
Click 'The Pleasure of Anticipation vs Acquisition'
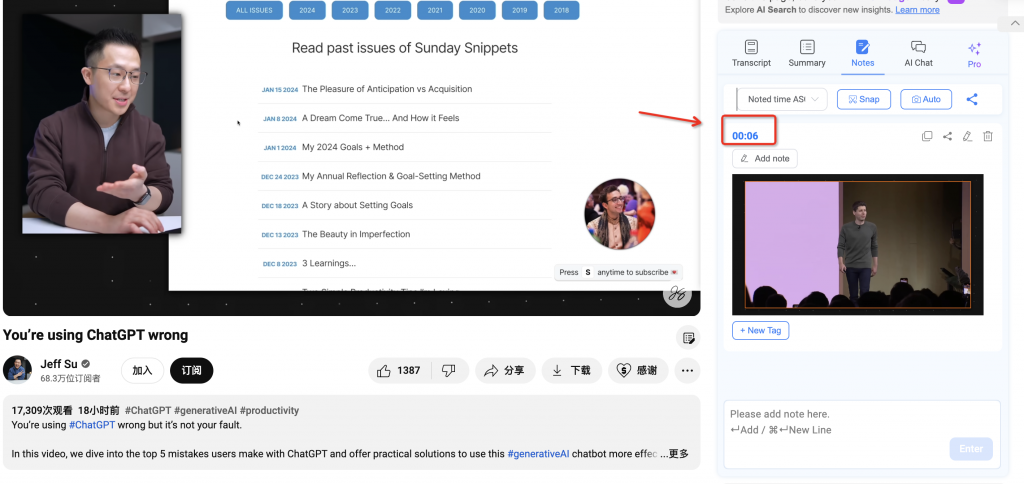387,89
